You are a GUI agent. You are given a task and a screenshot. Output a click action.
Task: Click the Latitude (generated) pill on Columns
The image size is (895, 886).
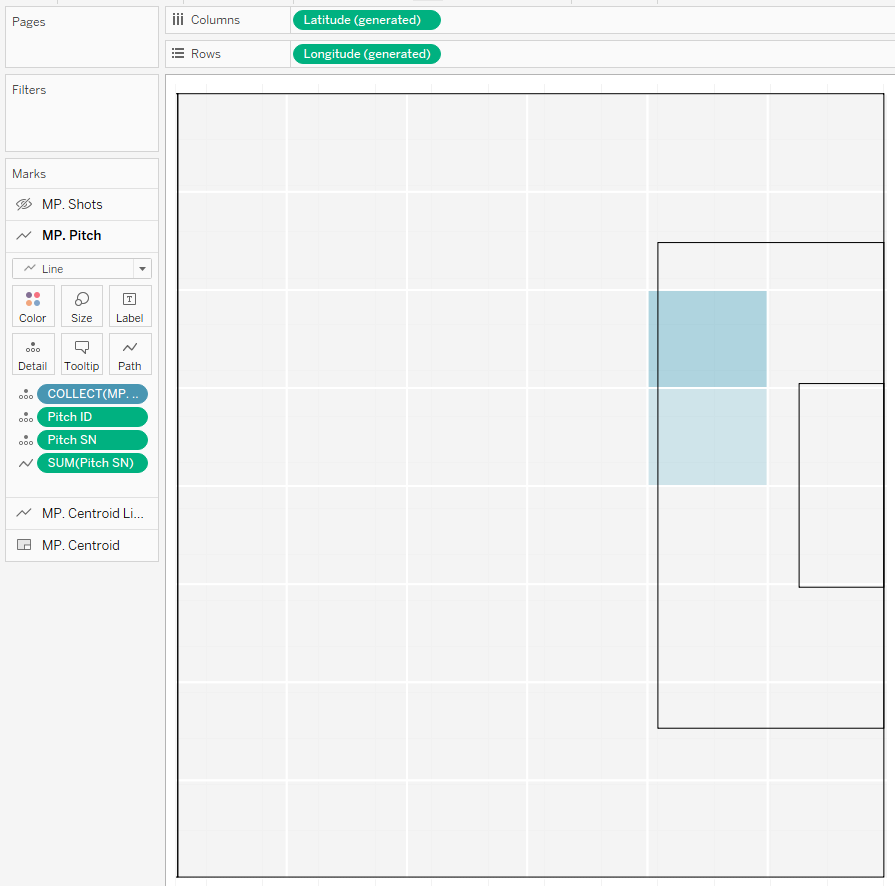pyautogui.click(x=366, y=20)
